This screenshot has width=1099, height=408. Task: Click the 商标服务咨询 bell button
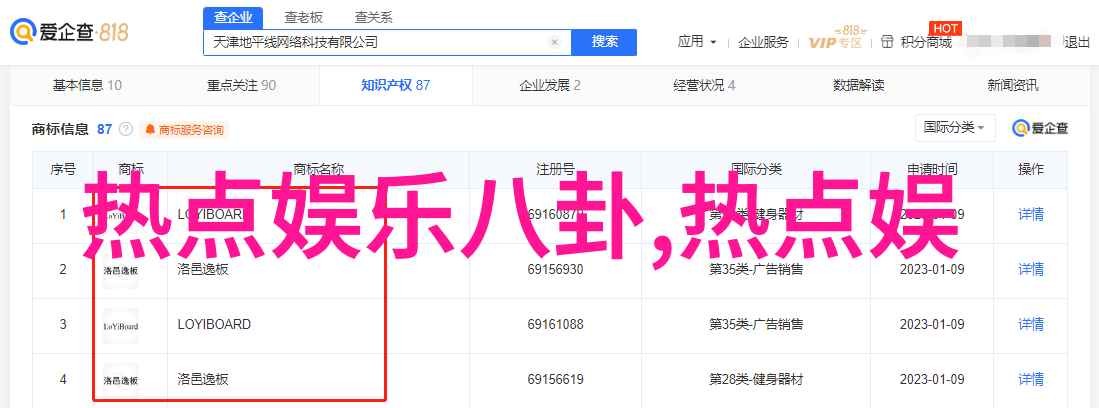tap(184, 130)
